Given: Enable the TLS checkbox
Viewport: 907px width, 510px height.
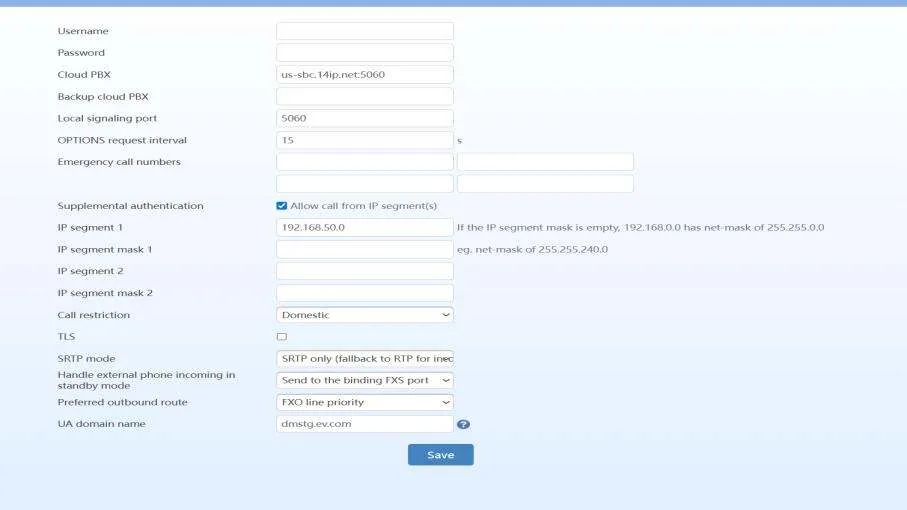Looking at the screenshot, I should click(282, 337).
